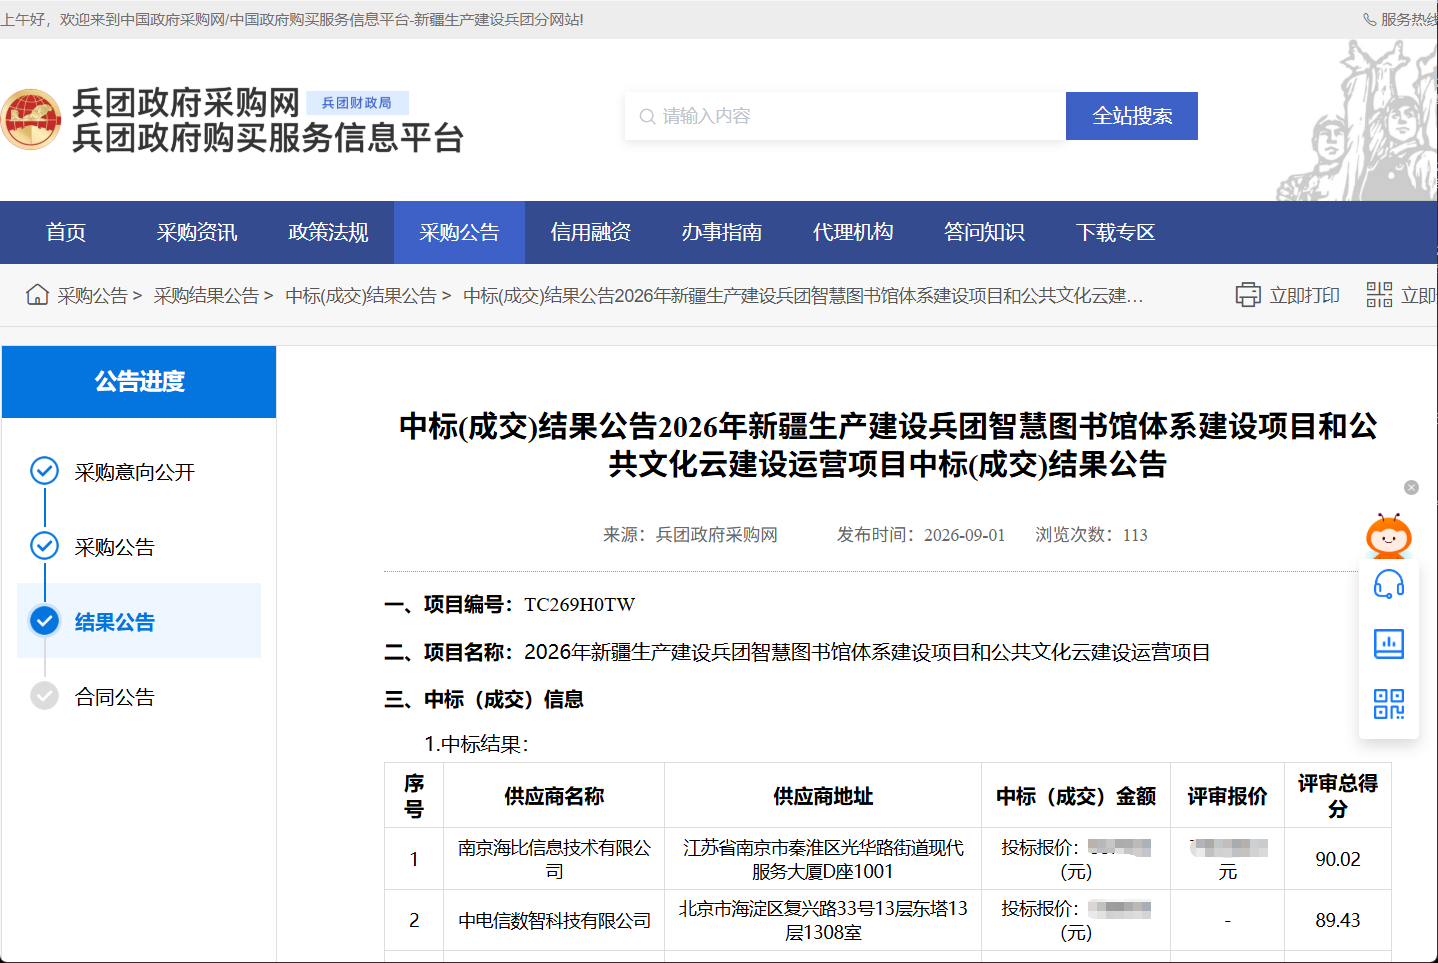Click the 兵团政府采购网 site logo emblem
Screen dimensions: 1438x963
(31, 120)
